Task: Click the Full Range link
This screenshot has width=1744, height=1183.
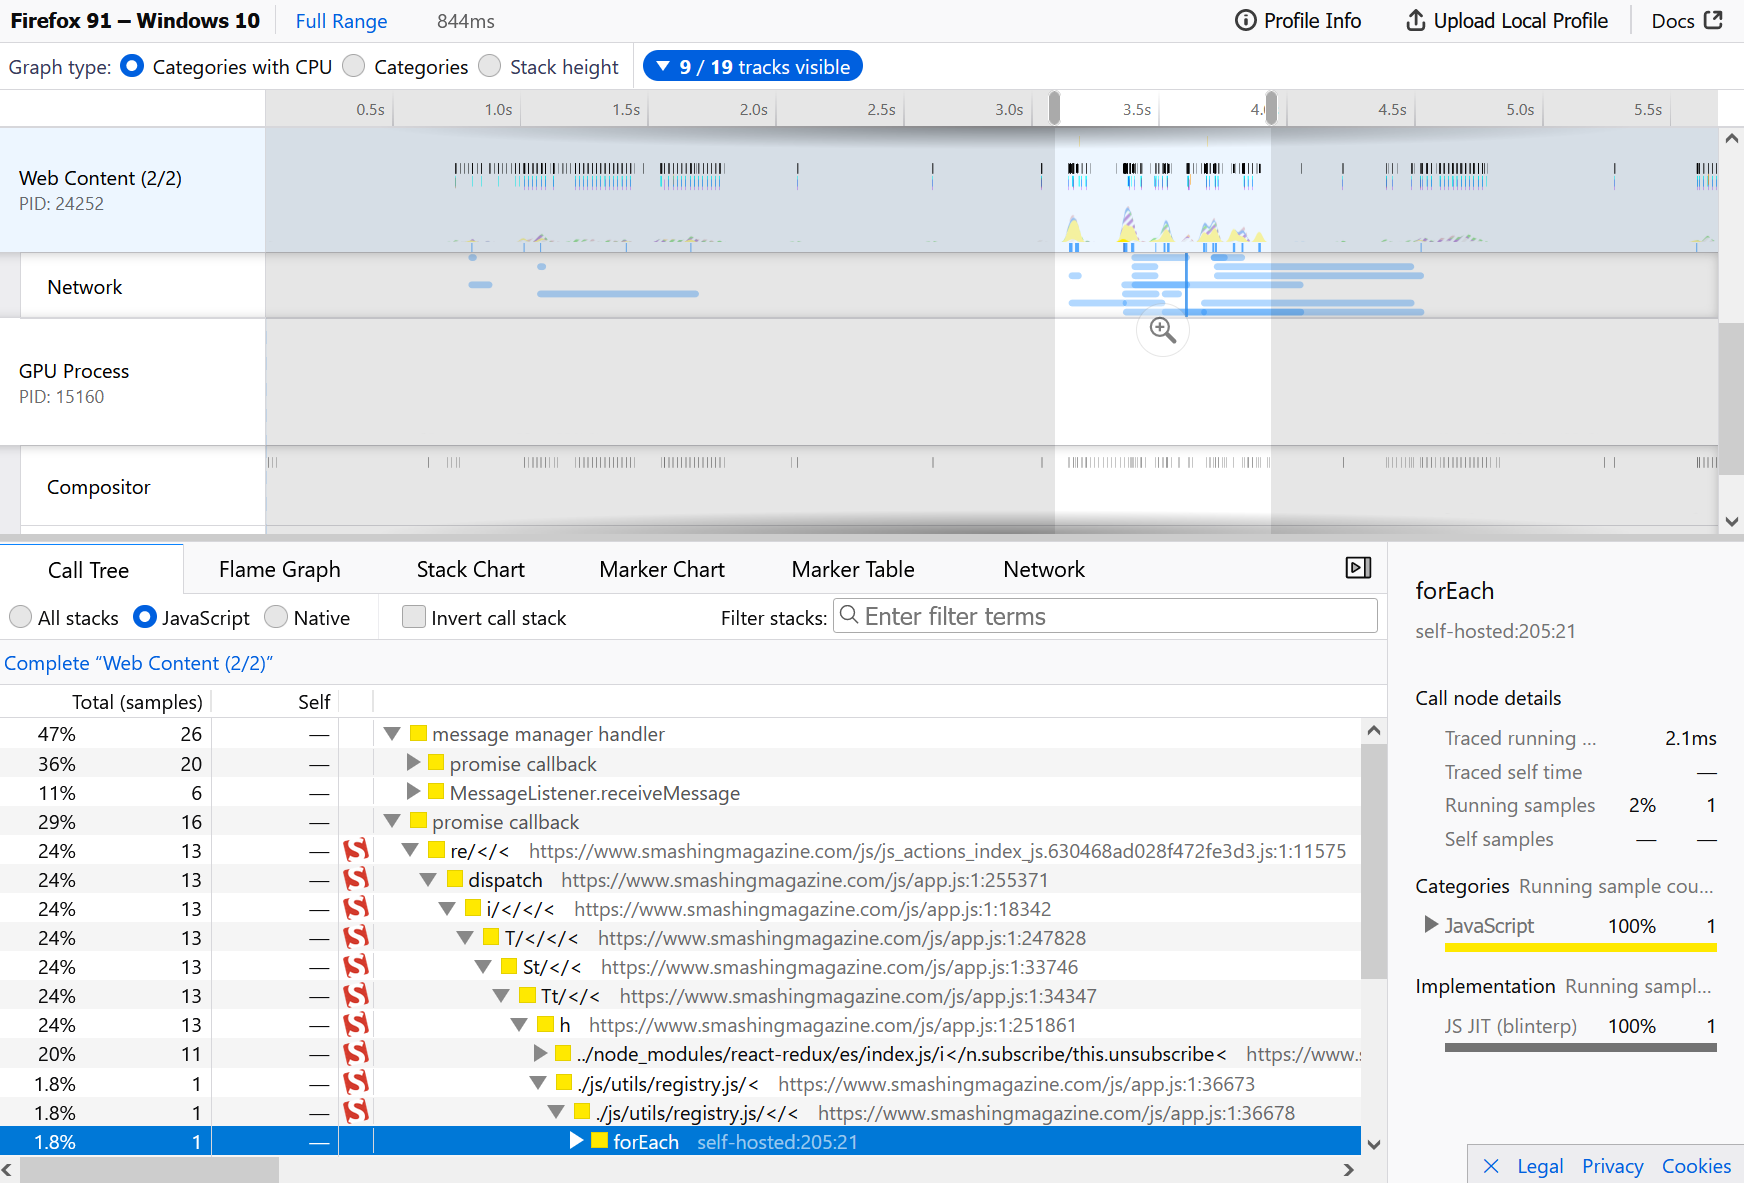Action: pos(340,20)
